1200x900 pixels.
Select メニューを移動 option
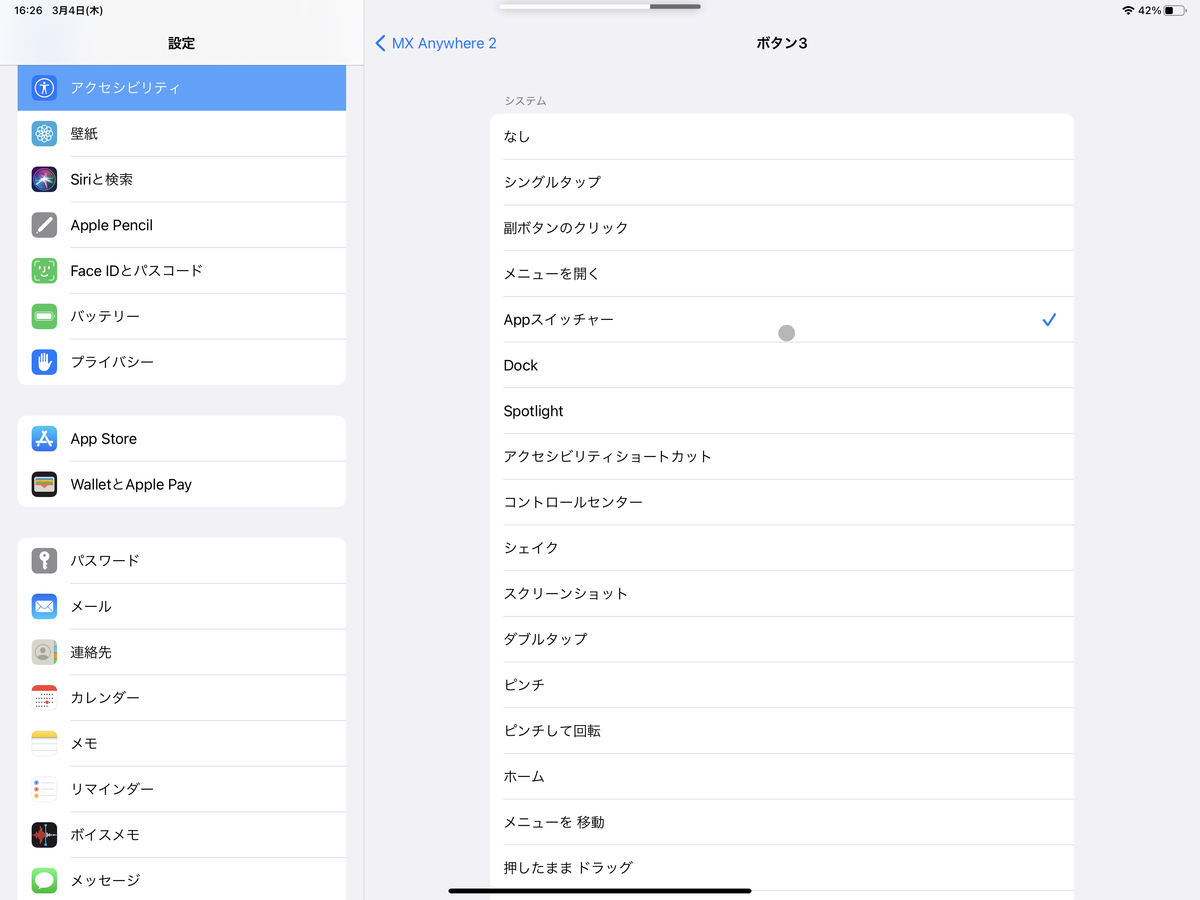tap(782, 823)
